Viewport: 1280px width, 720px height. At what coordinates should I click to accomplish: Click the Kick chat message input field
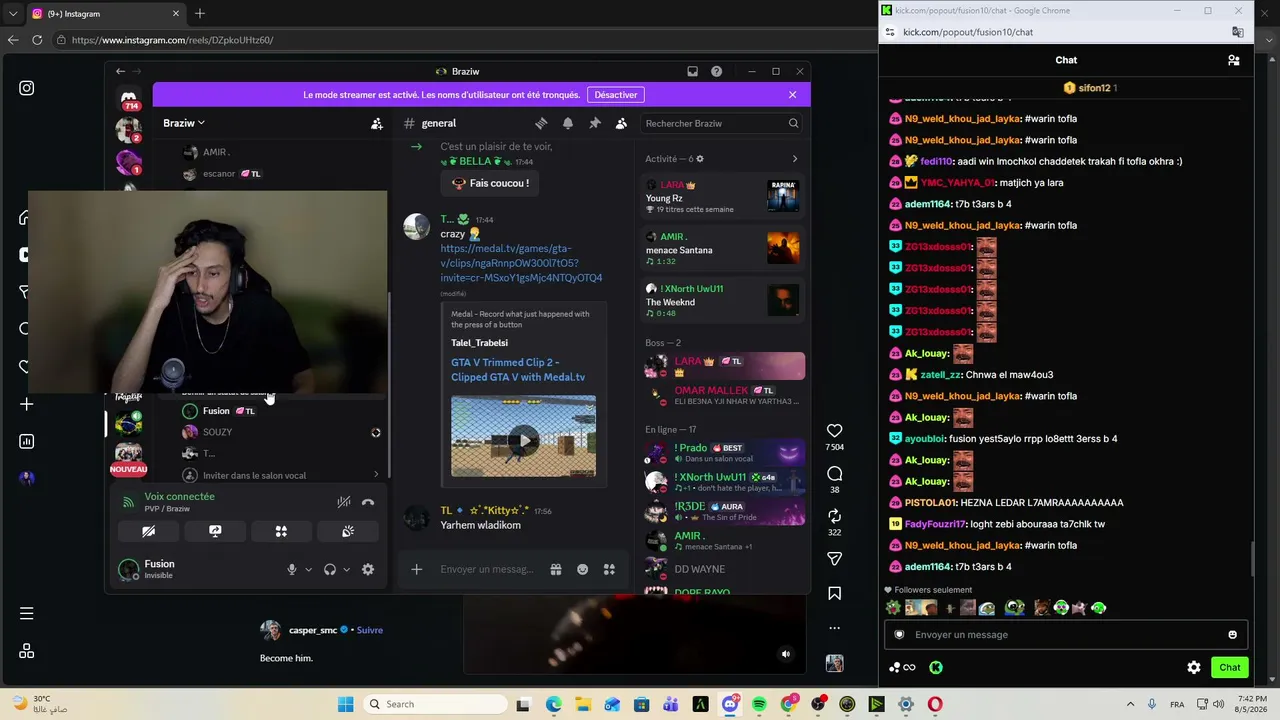tap(1065, 634)
